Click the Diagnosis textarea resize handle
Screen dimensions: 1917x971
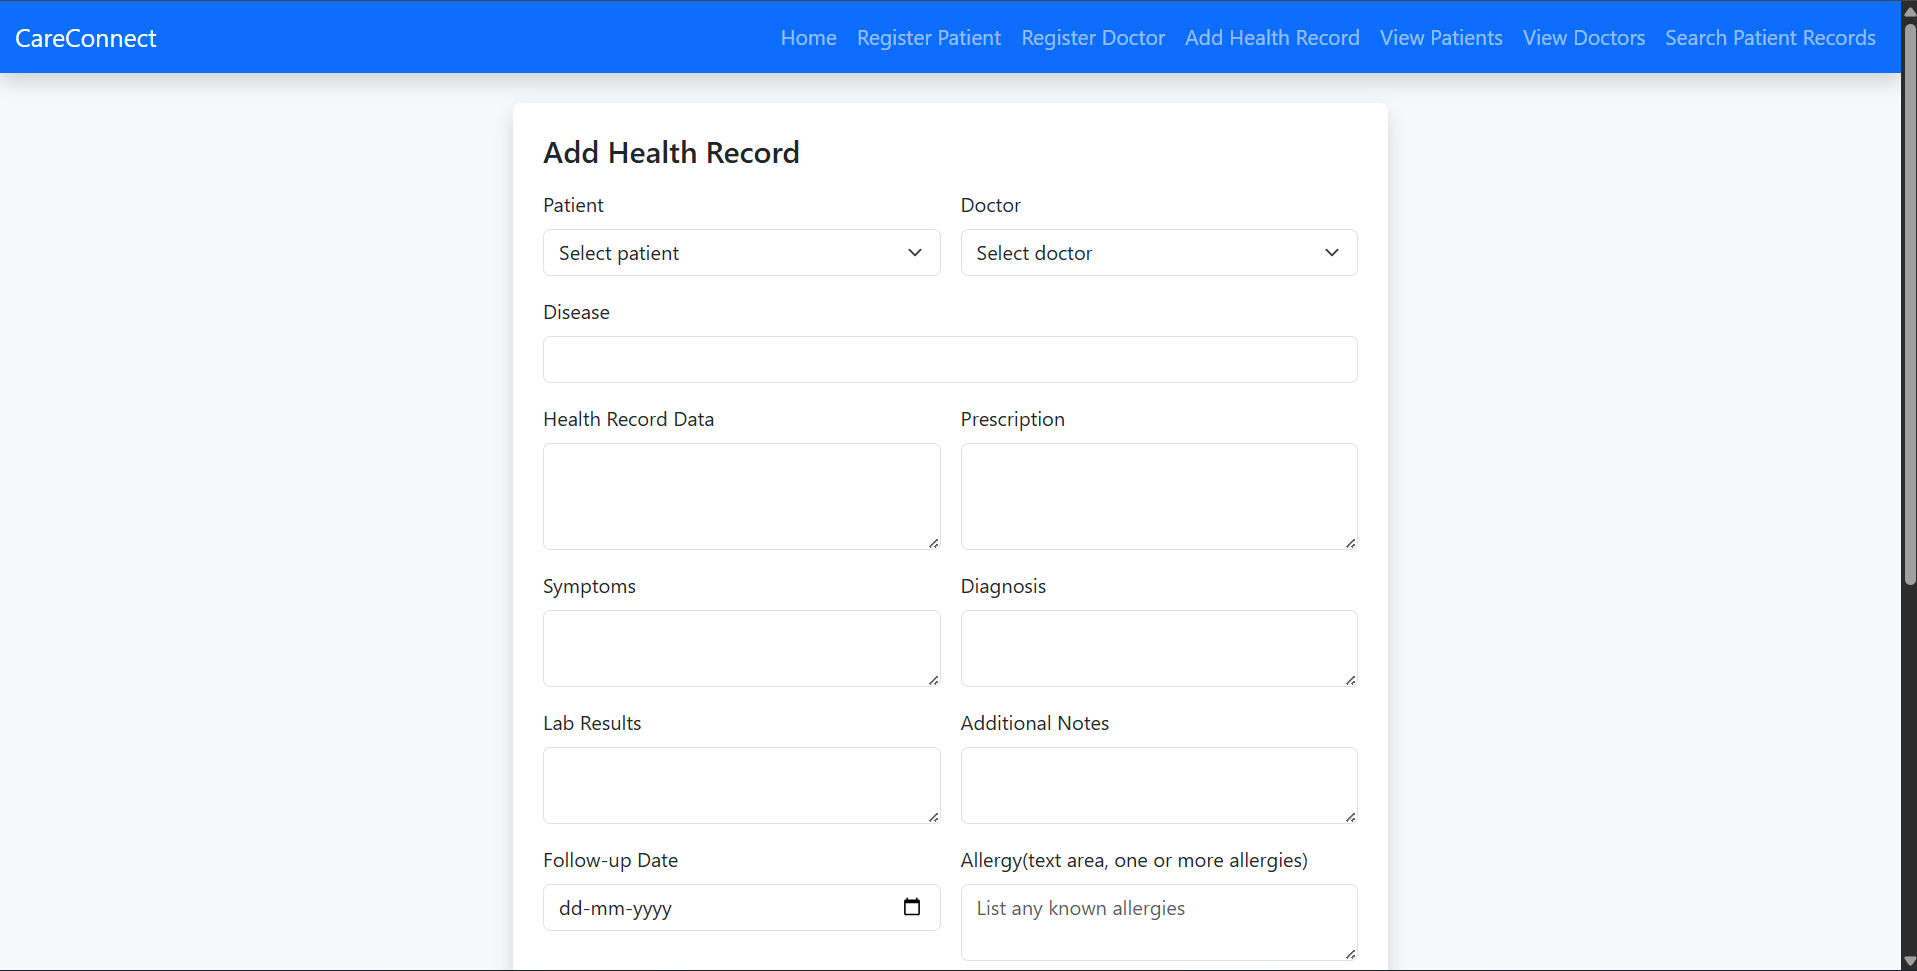(1350, 679)
